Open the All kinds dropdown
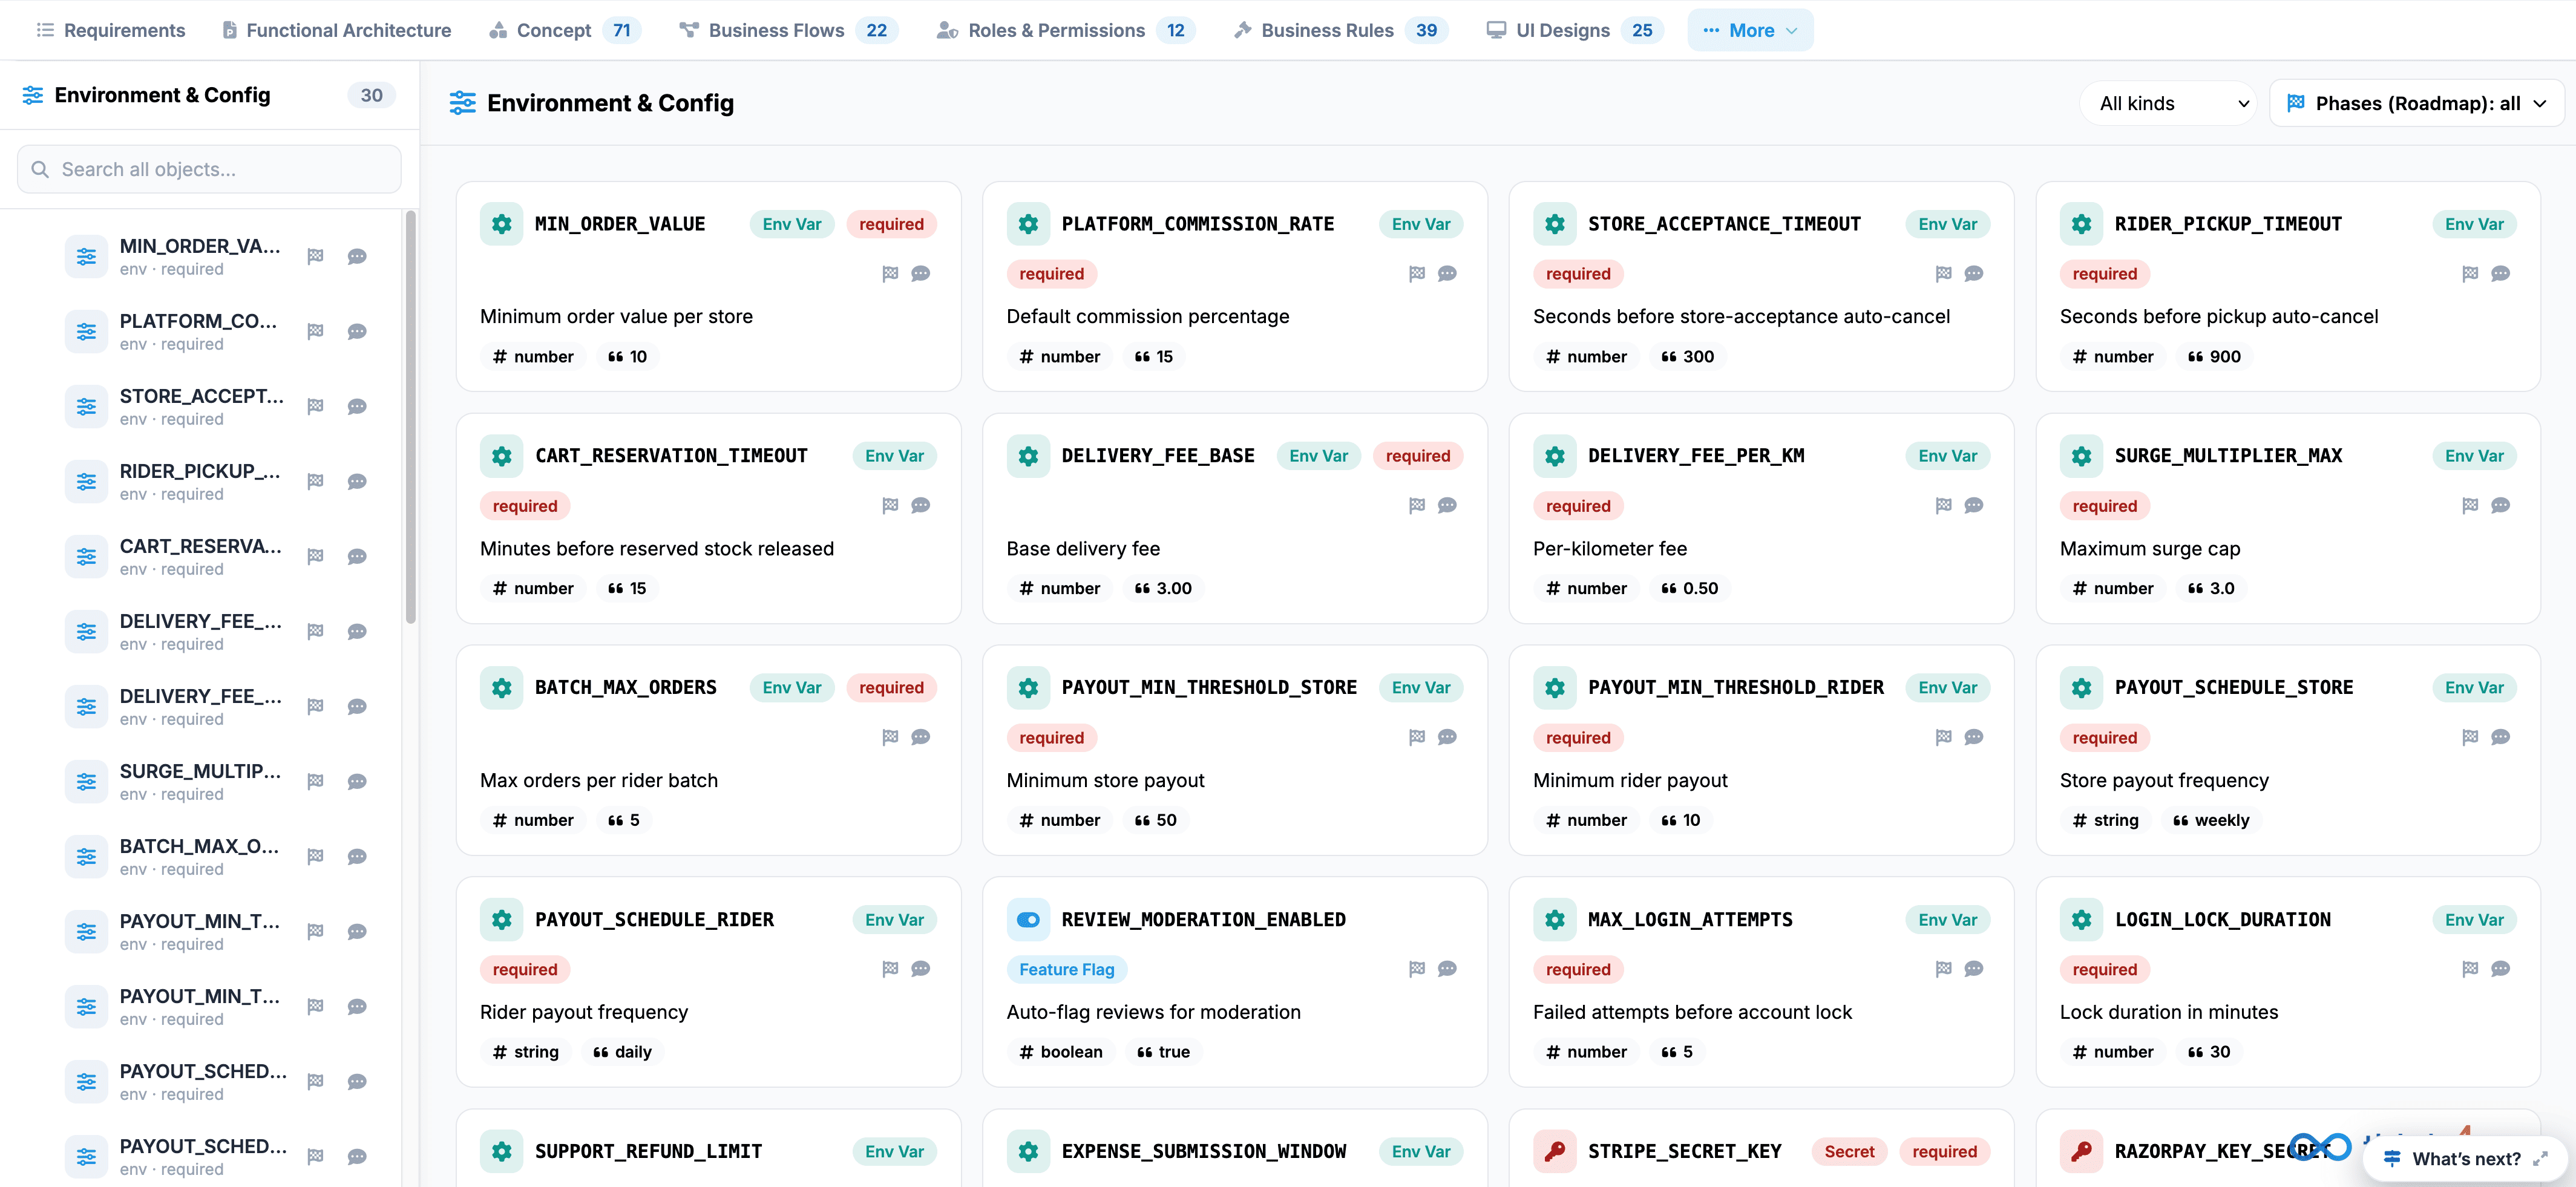 pyautogui.click(x=2167, y=104)
